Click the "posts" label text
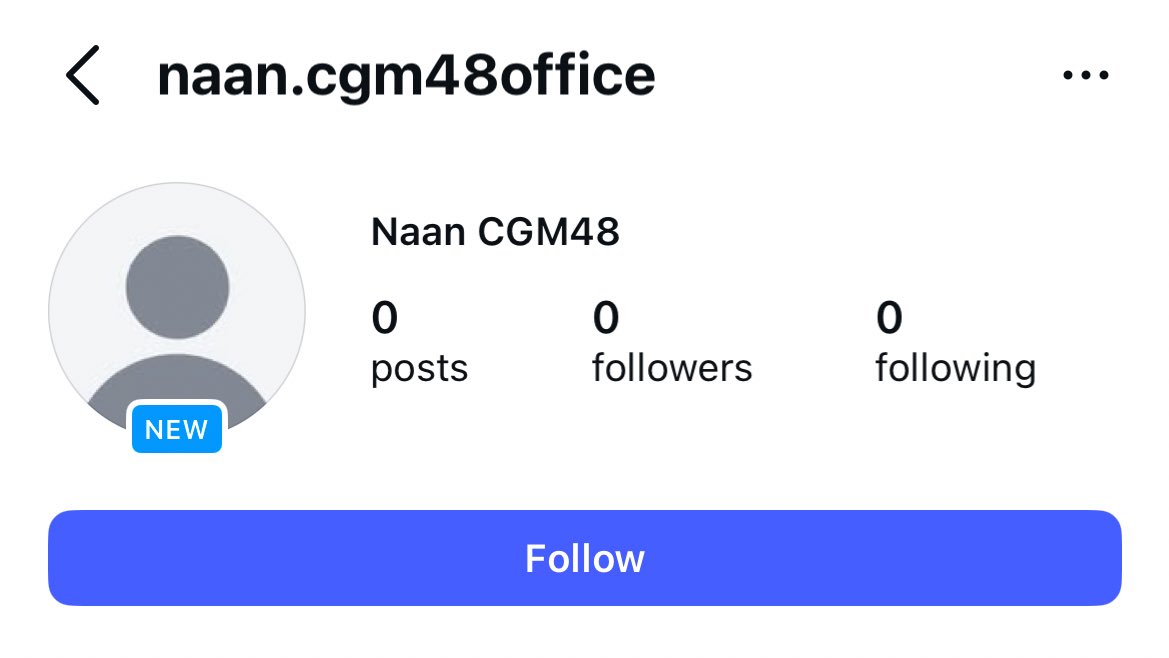 (x=419, y=369)
